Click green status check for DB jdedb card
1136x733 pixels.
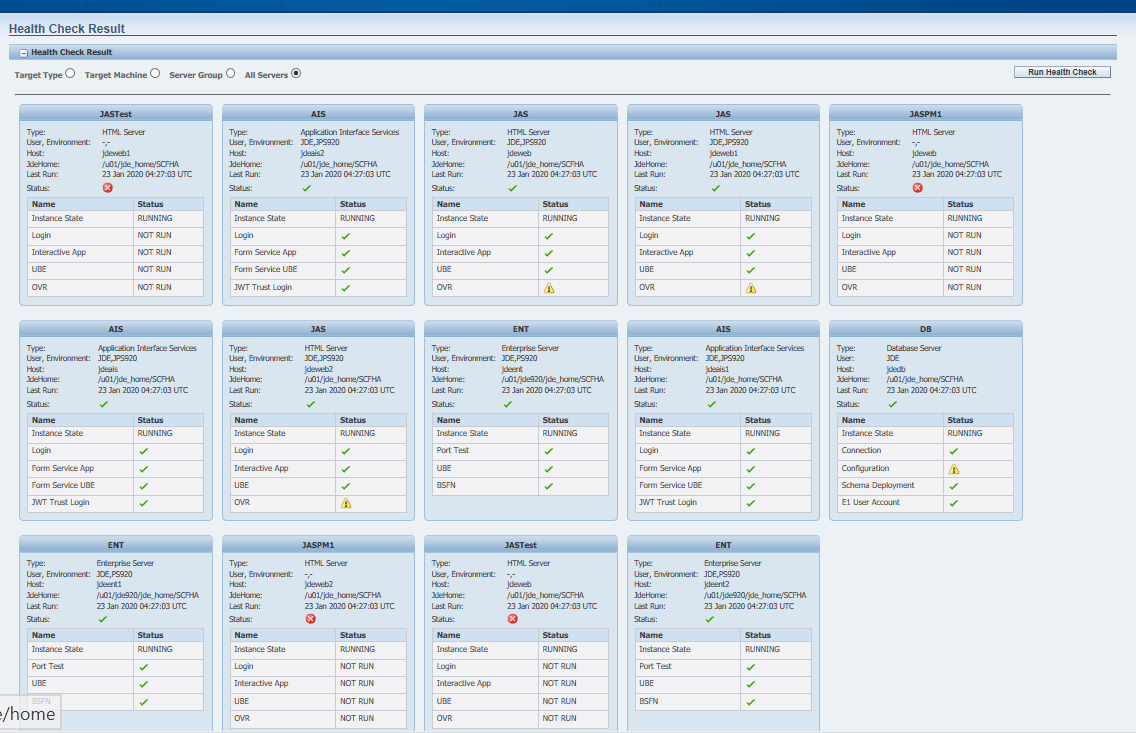coord(893,404)
